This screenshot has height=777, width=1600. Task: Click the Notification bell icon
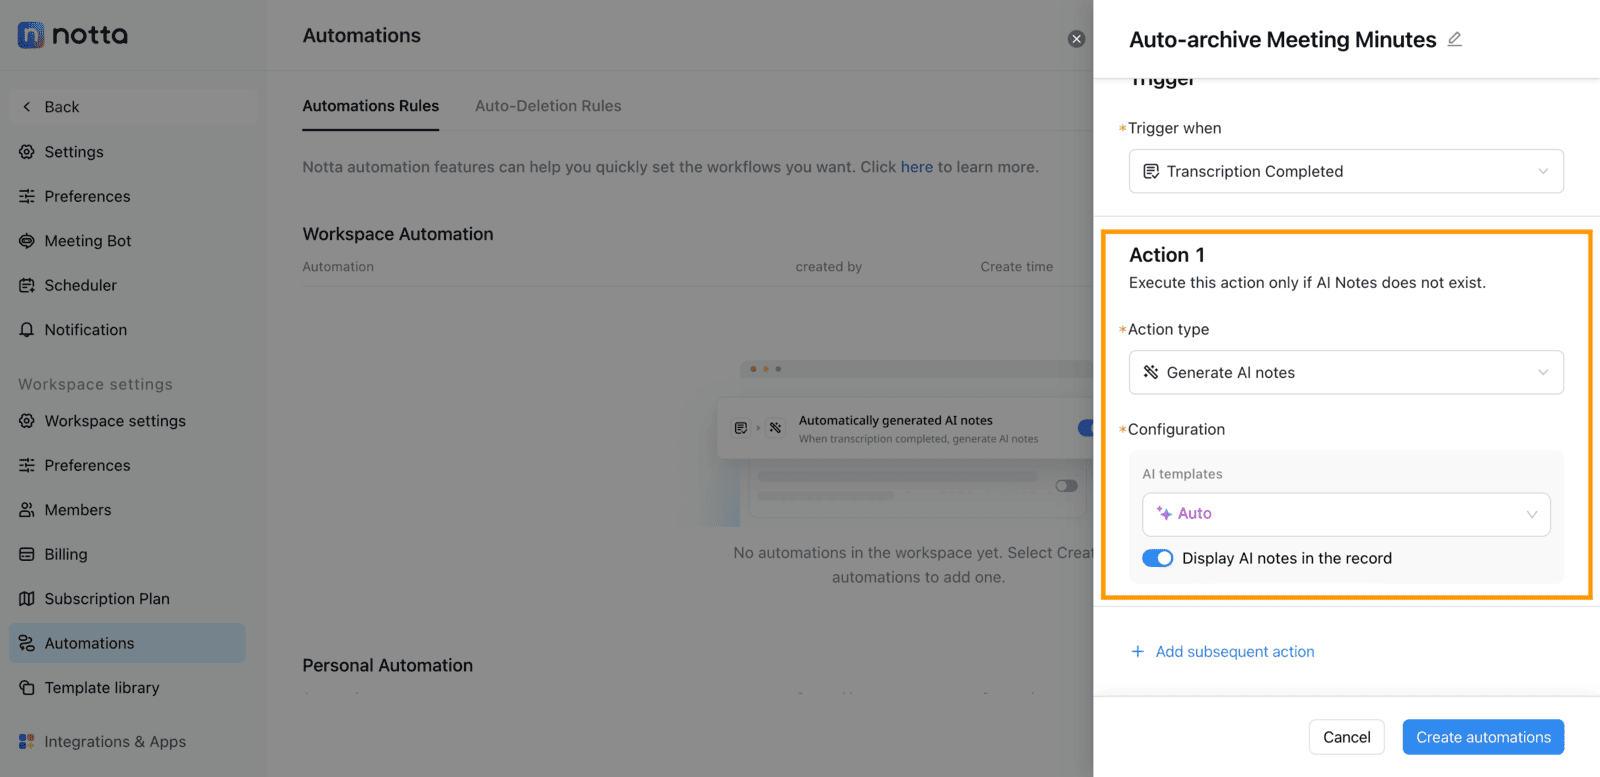point(27,330)
